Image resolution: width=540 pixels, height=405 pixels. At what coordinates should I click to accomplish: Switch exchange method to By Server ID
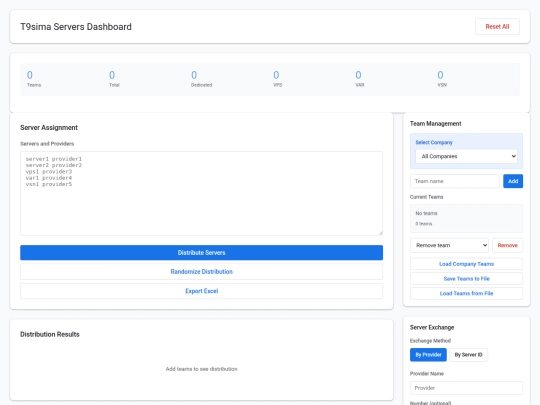click(468, 355)
